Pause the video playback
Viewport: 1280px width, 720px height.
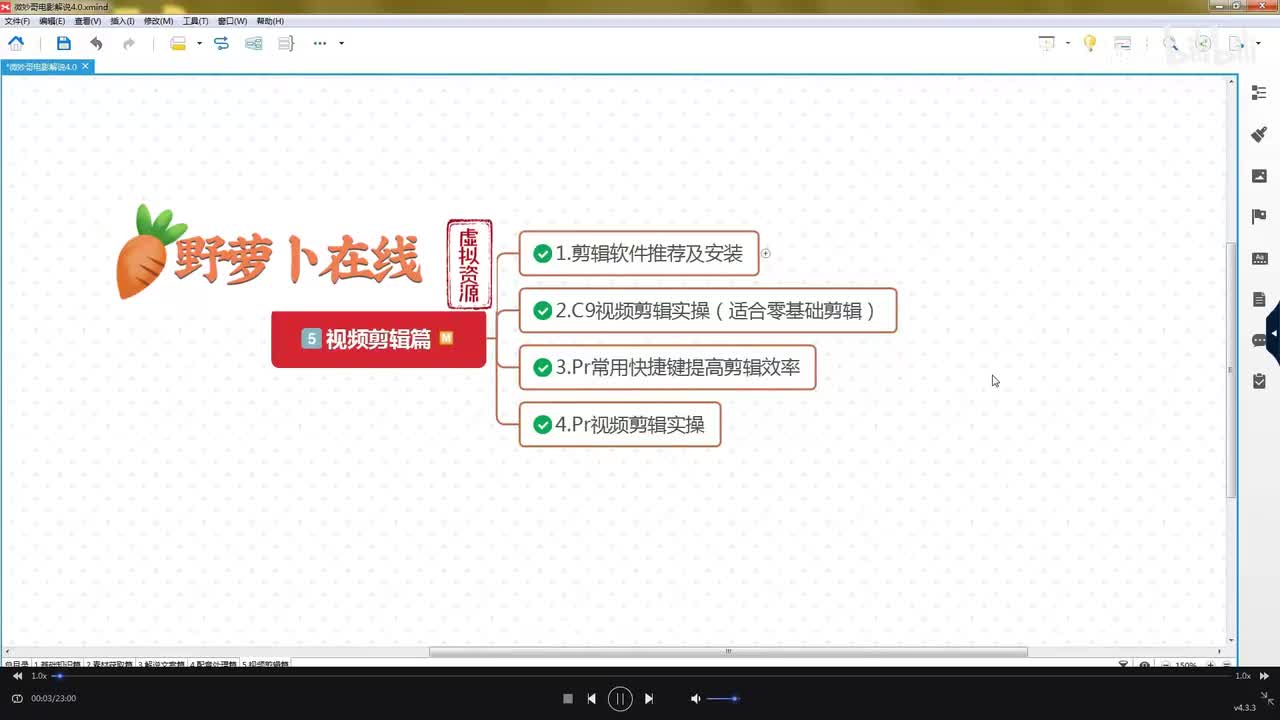point(620,699)
